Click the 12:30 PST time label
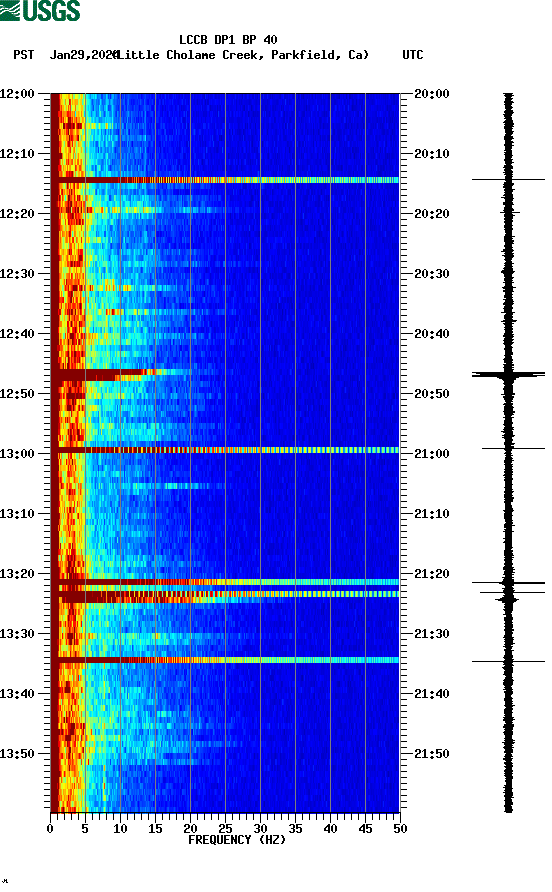552x892 pixels. (x=17, y=274)
